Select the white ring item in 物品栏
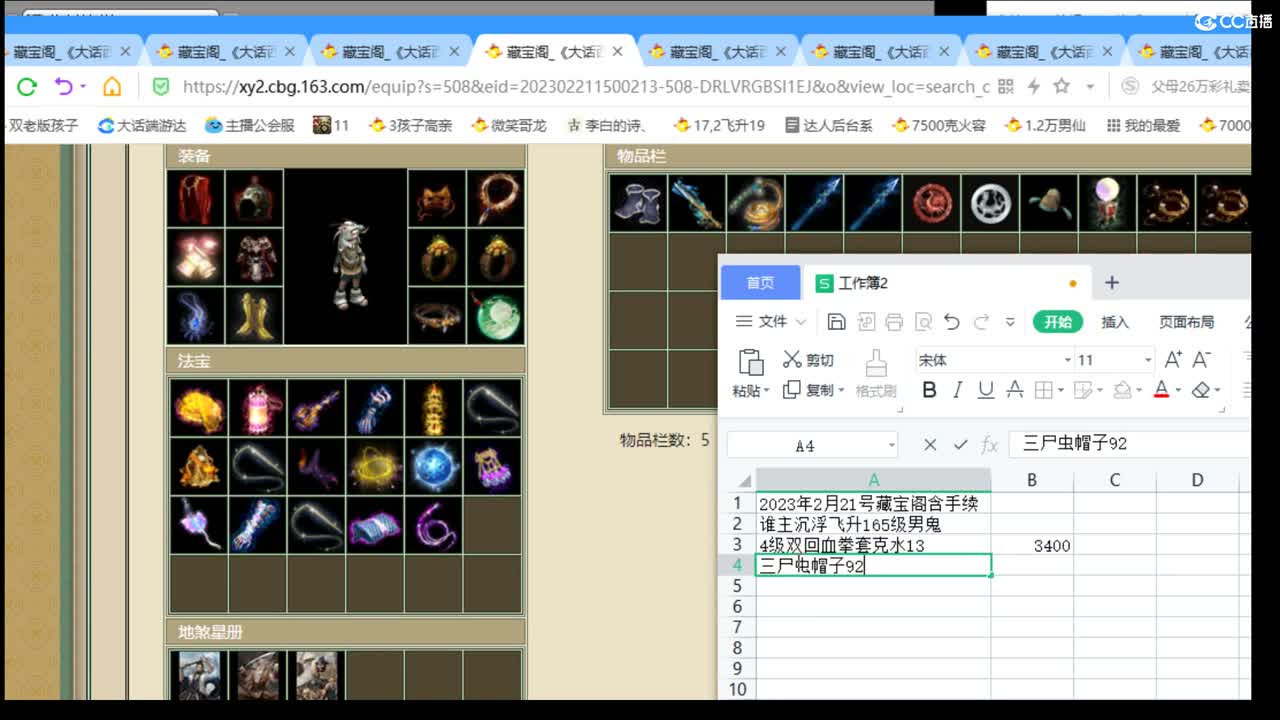The height and width of the screenshot is (720, 1280). (989, 203)
